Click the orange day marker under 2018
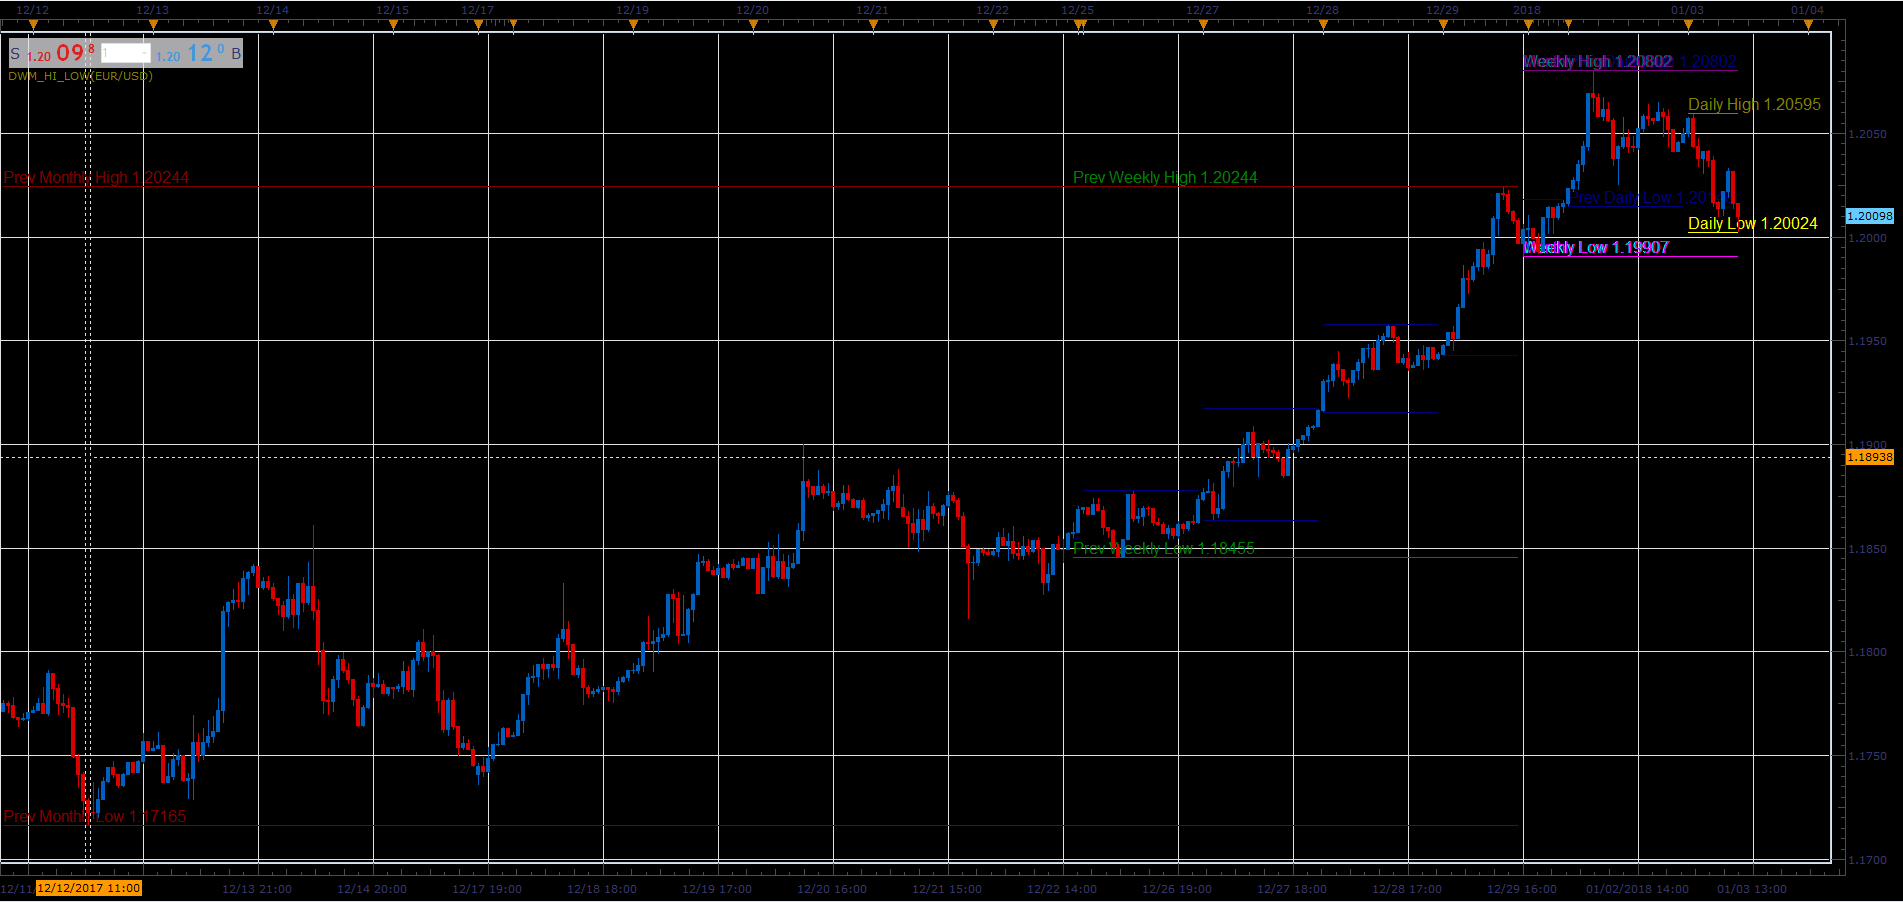1903x902 pixels. 1528,27
